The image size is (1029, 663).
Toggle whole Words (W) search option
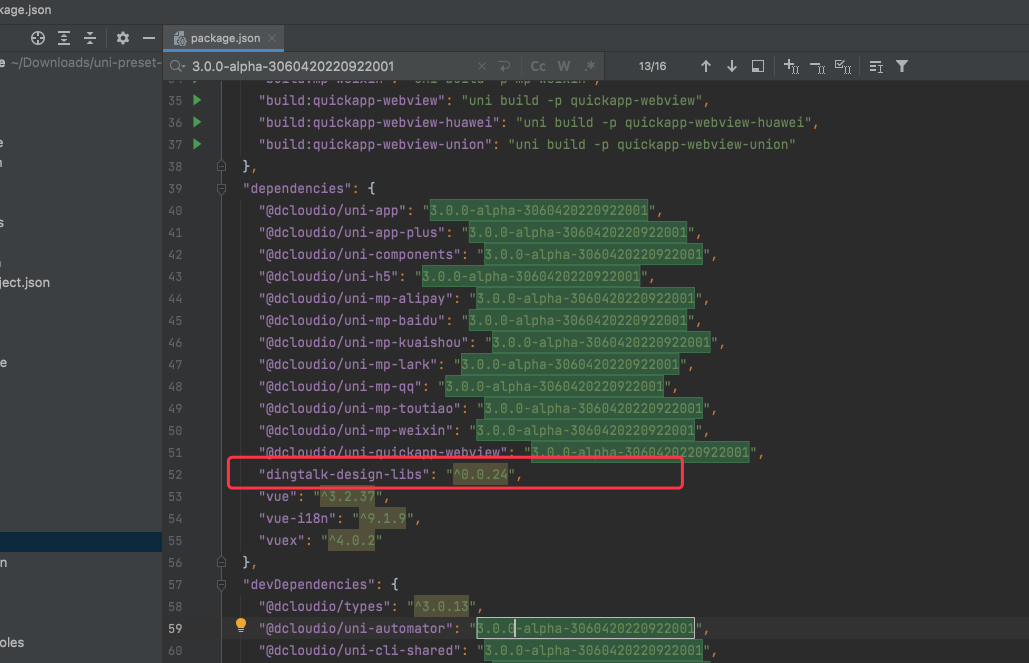tap(564, 66)
